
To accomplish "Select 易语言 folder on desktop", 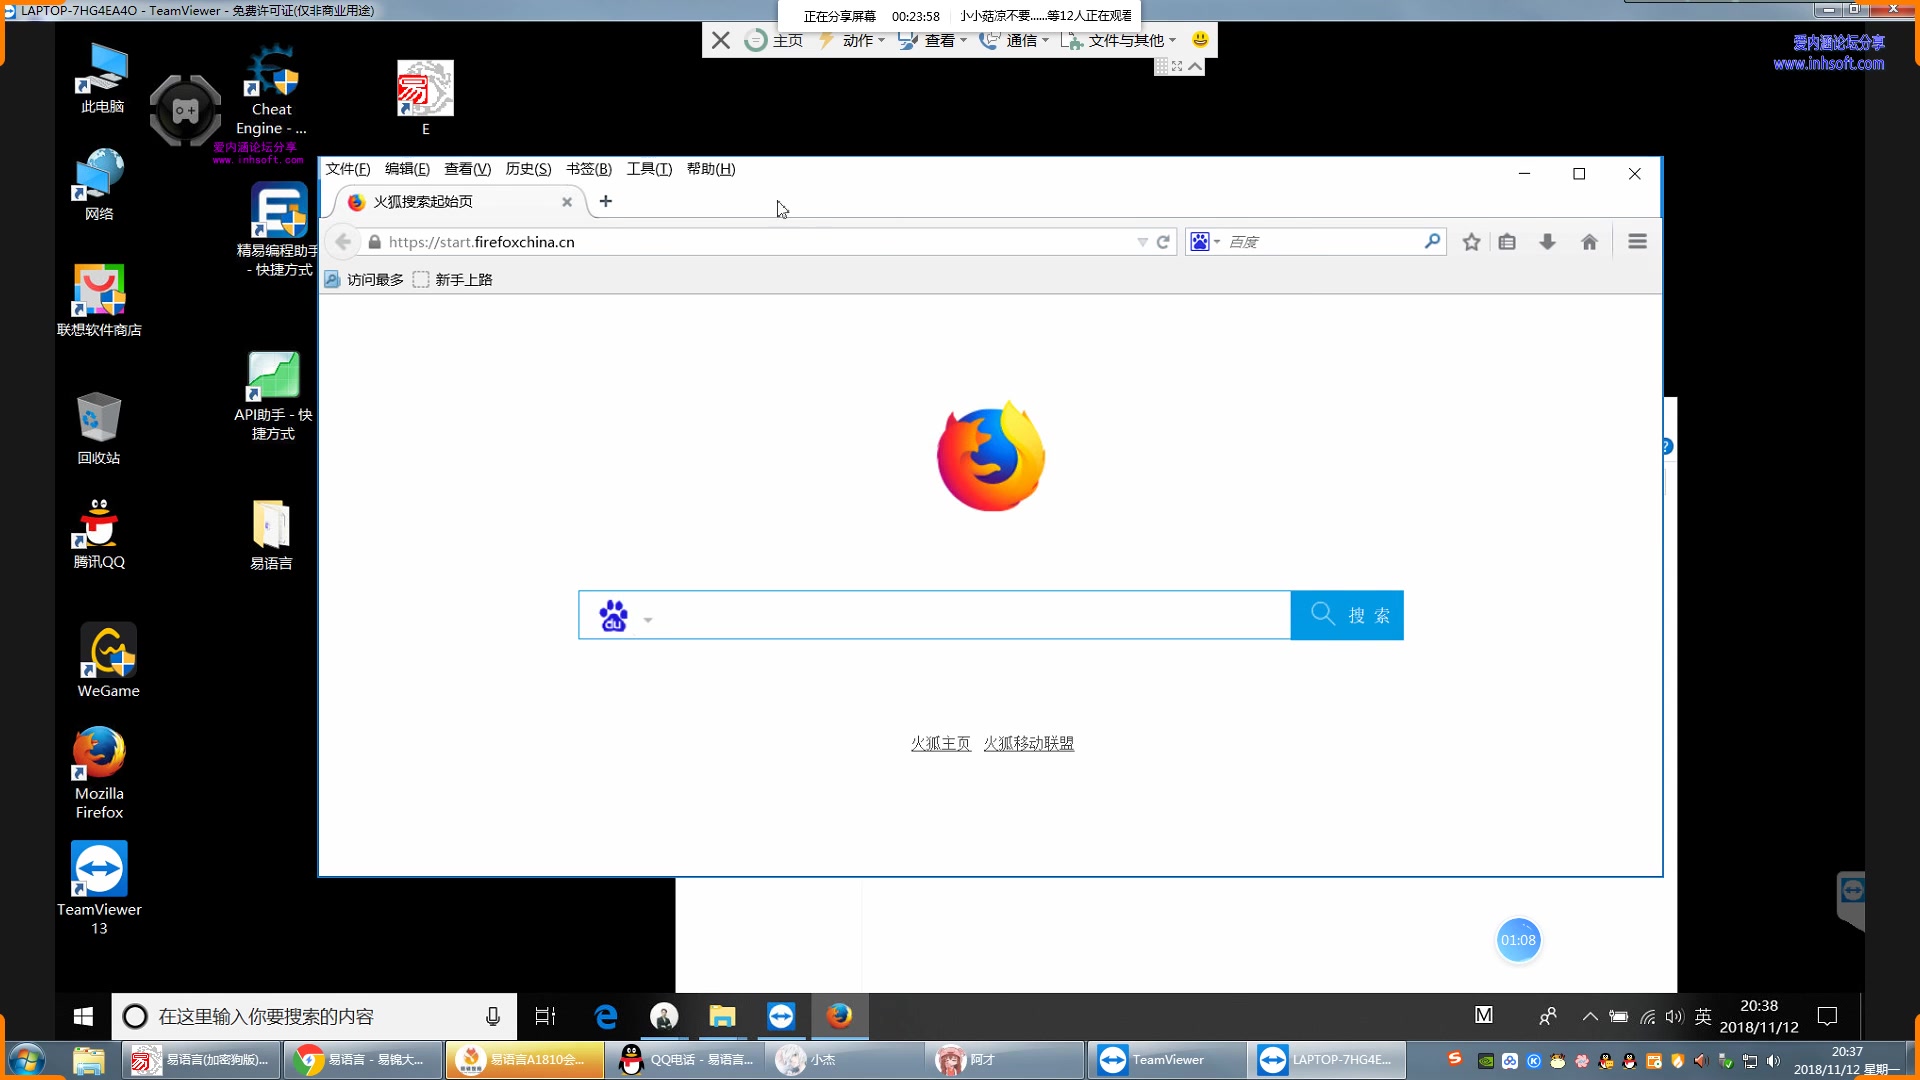I will coord(271,535).
